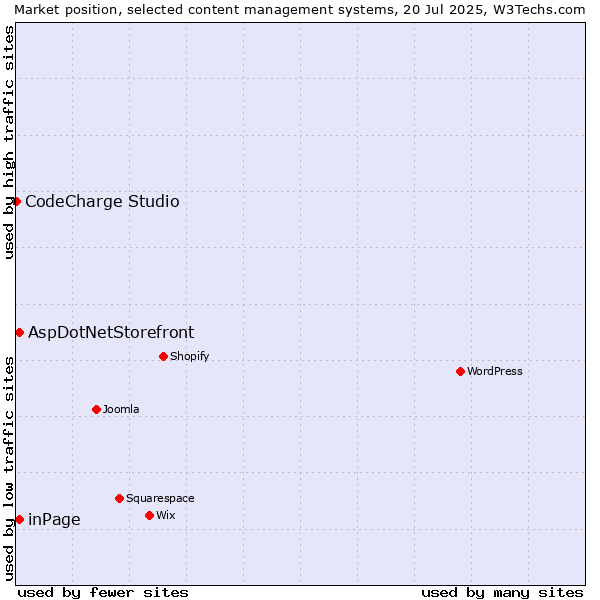
Task: Select the 'Squarespace' label text
Action: (x=160, y=499)
